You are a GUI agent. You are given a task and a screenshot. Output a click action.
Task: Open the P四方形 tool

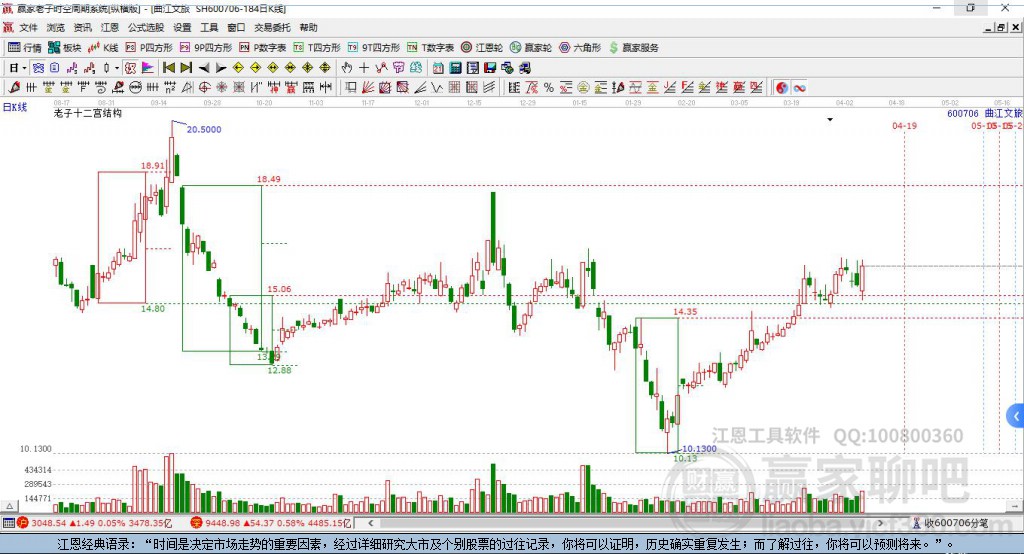pos(149,47)
